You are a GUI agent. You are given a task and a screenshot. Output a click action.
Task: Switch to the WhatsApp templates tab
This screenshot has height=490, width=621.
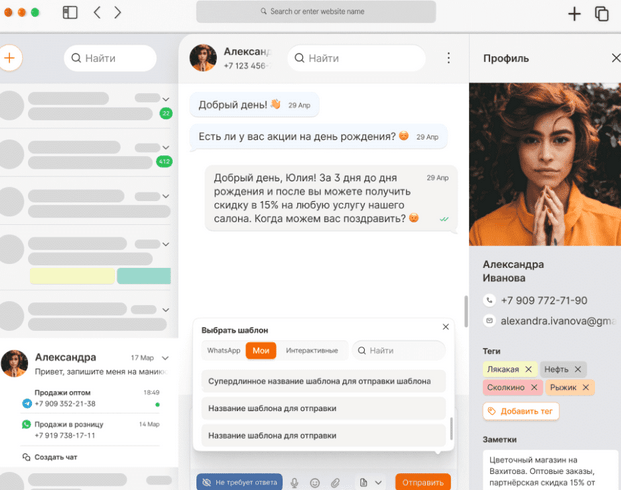(223, 351)
